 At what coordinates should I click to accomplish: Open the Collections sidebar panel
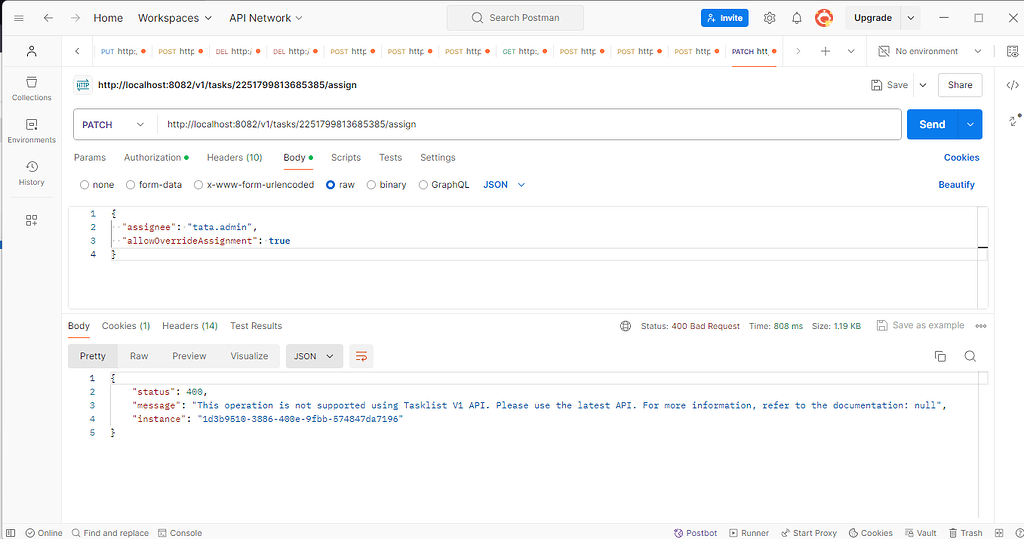coord(31,89)
